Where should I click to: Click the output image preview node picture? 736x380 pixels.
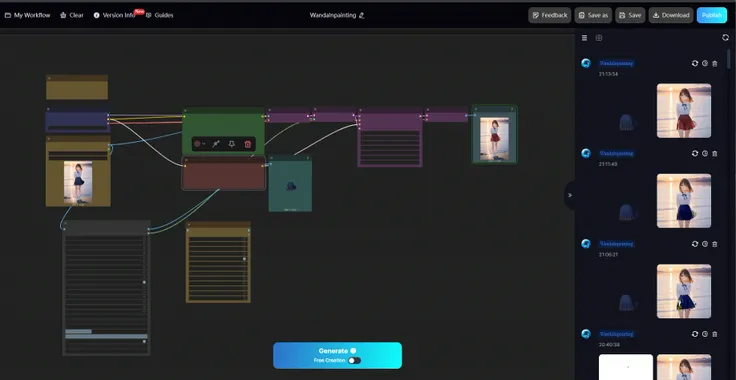[495, 139]
